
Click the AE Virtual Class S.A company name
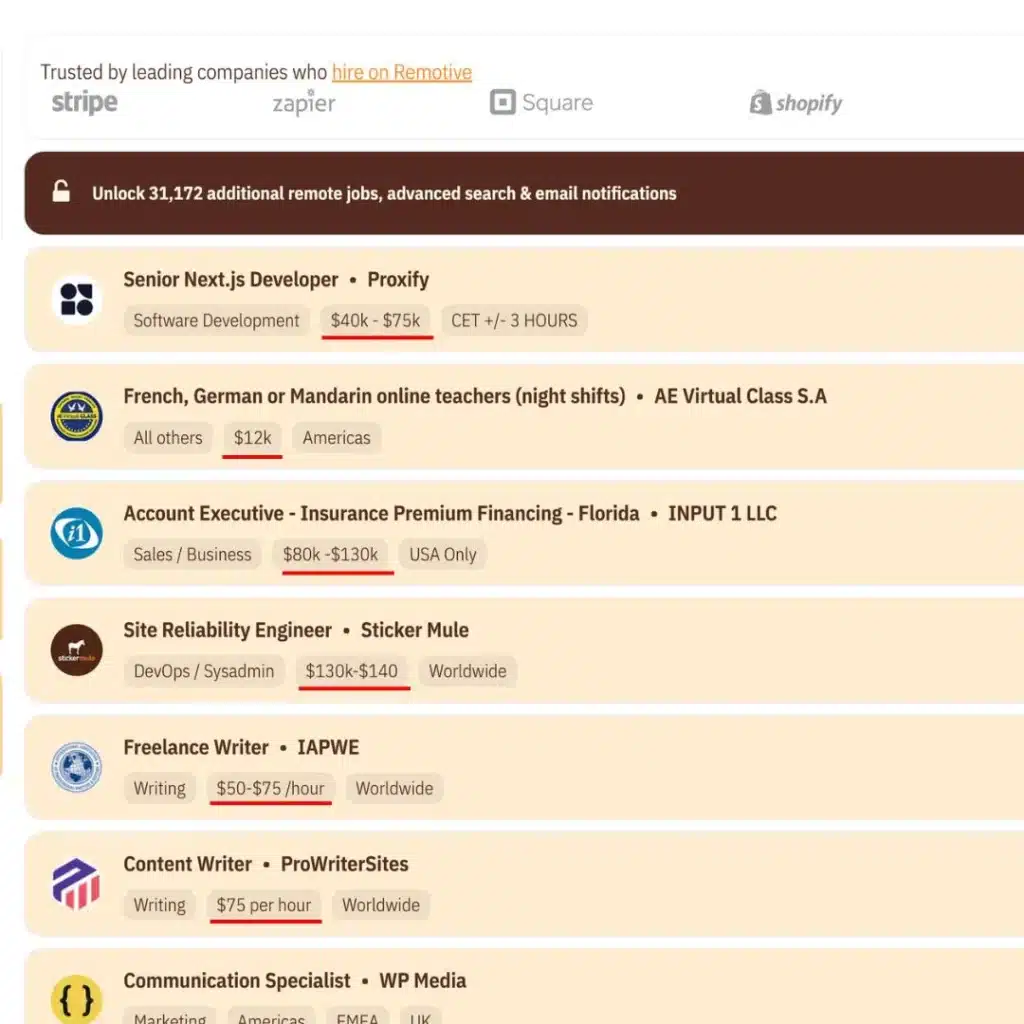tap(741, 396)
